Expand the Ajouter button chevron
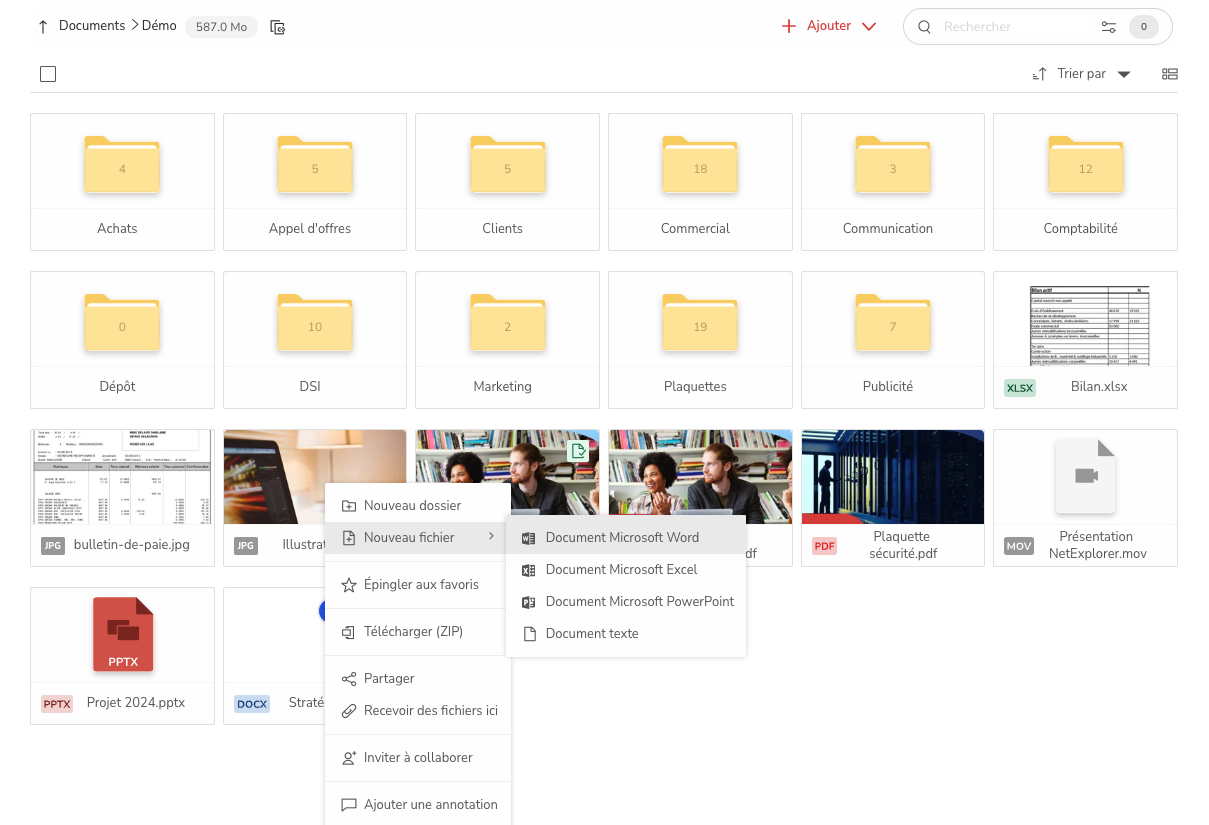This screenshot has height=825, width=1209. click(867, 26)
